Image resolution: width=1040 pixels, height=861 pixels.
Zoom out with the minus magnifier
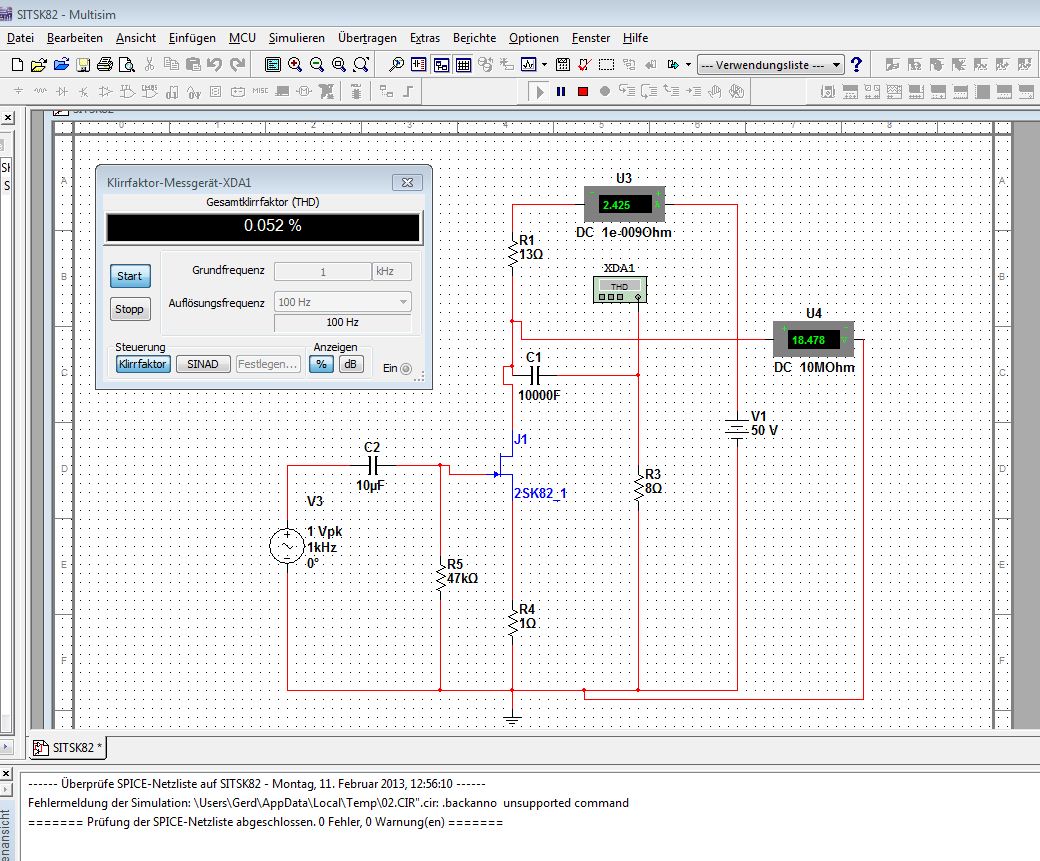316,64
